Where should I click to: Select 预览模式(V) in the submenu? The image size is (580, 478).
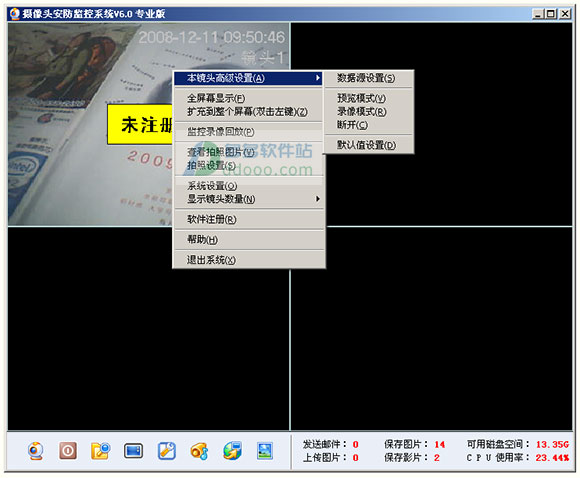coord(368,98)
